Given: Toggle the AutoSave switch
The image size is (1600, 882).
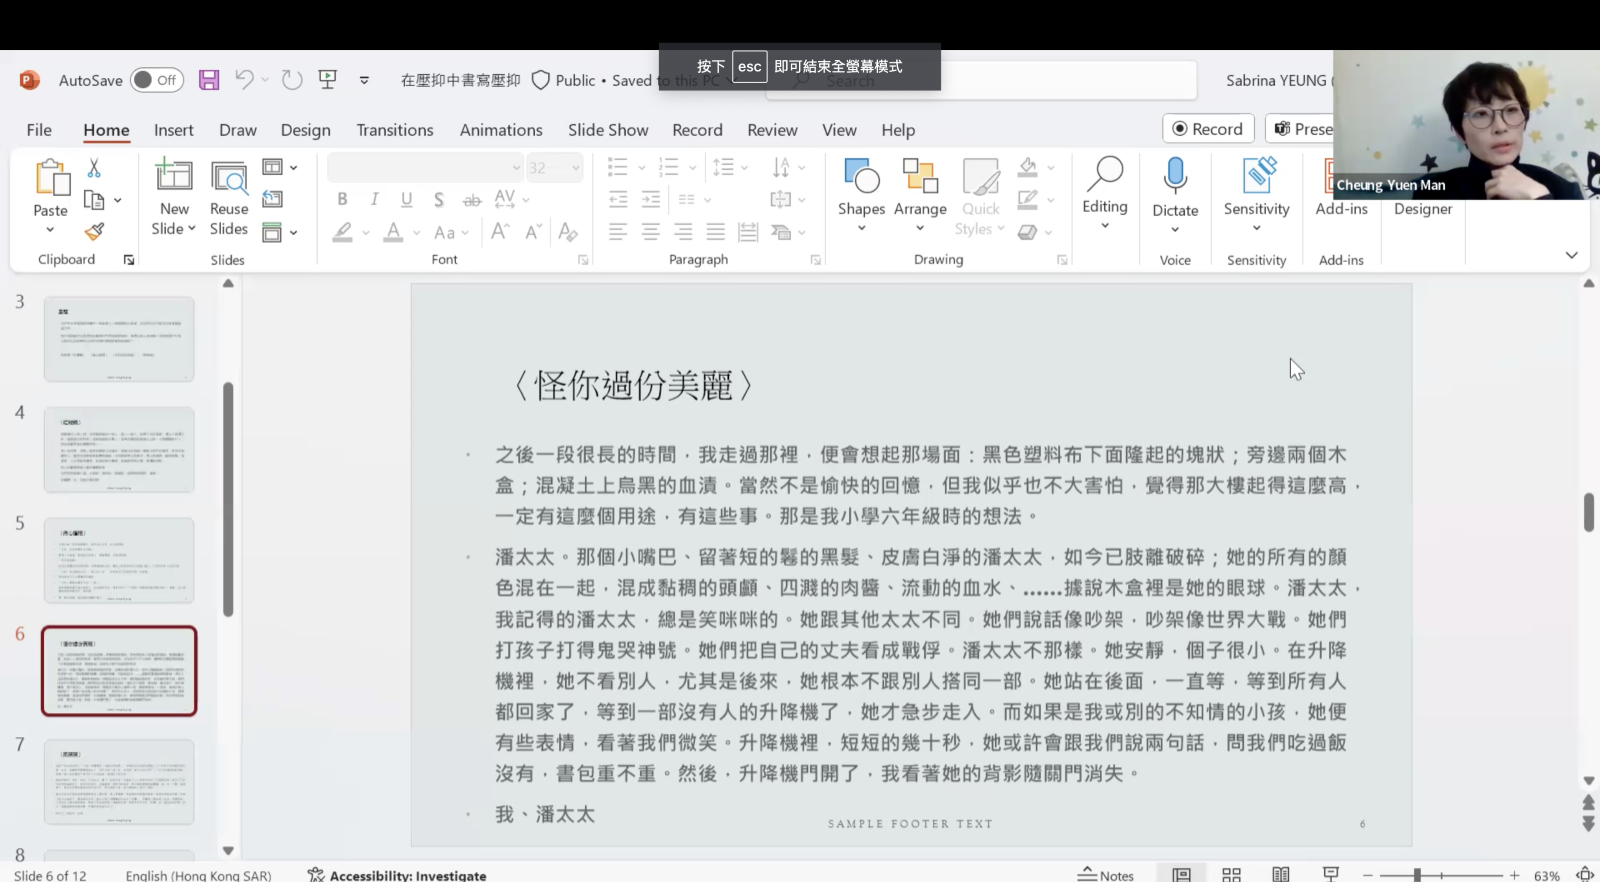Looking at the screenshot, I should 156,80.
